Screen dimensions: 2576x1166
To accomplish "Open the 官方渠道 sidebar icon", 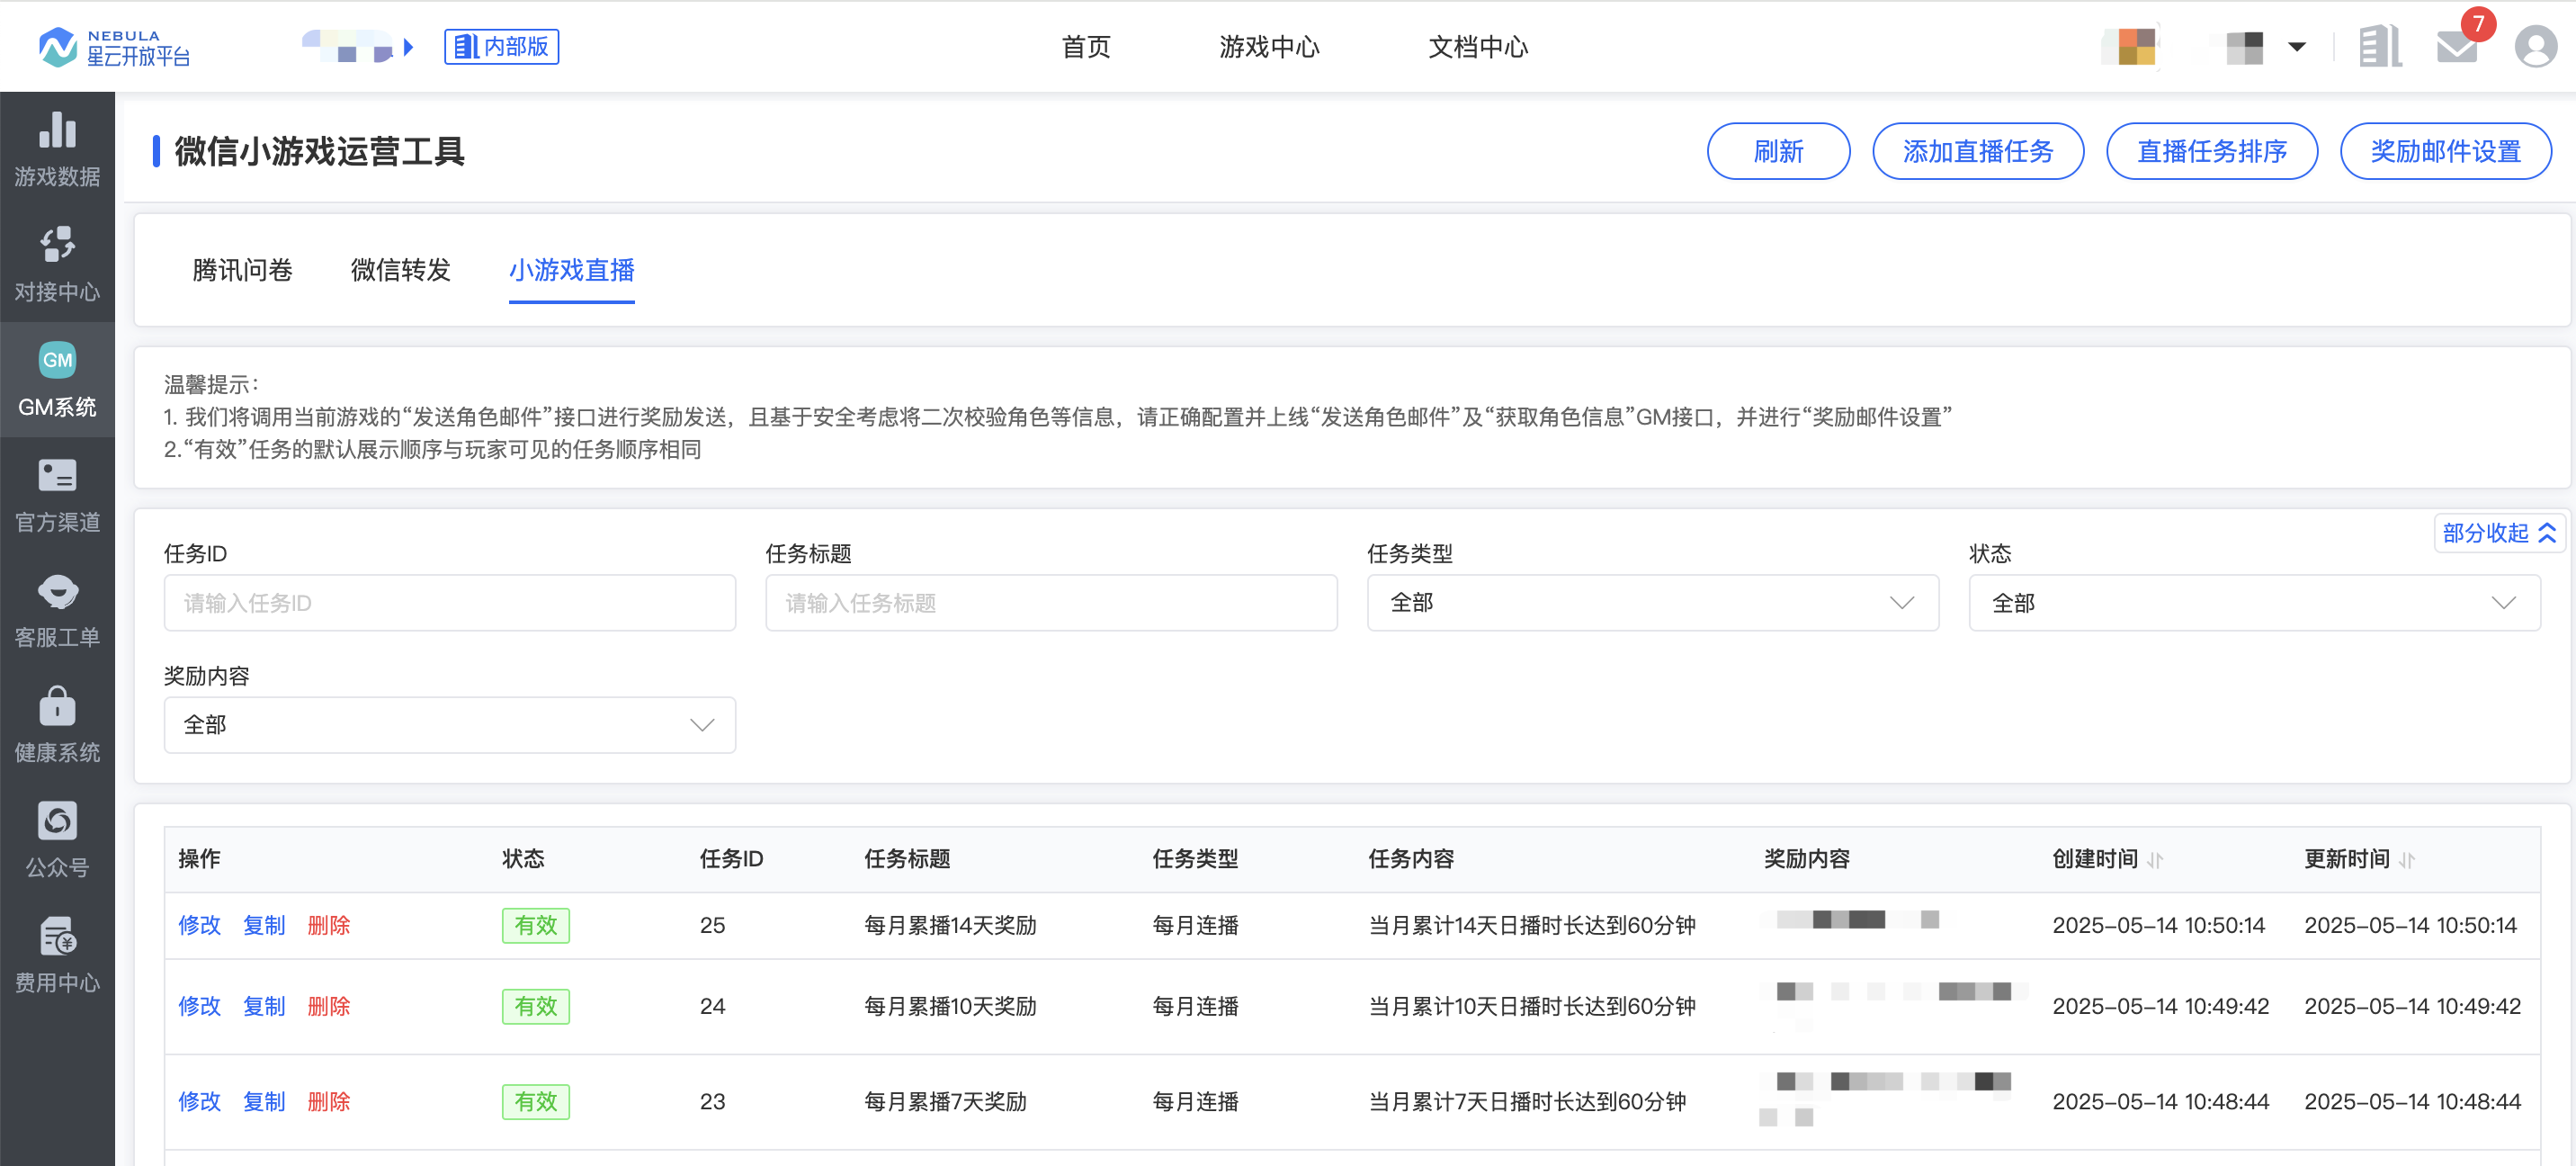I will click(x=57, y=477).
